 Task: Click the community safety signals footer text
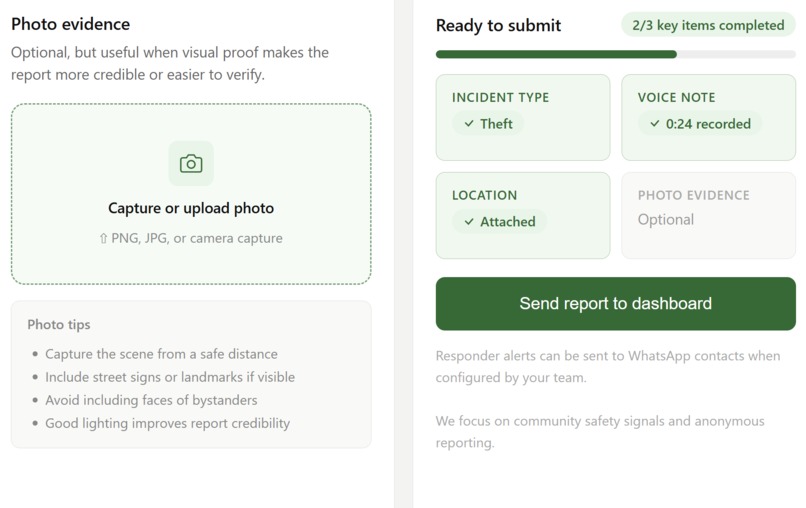pos(600,432)
